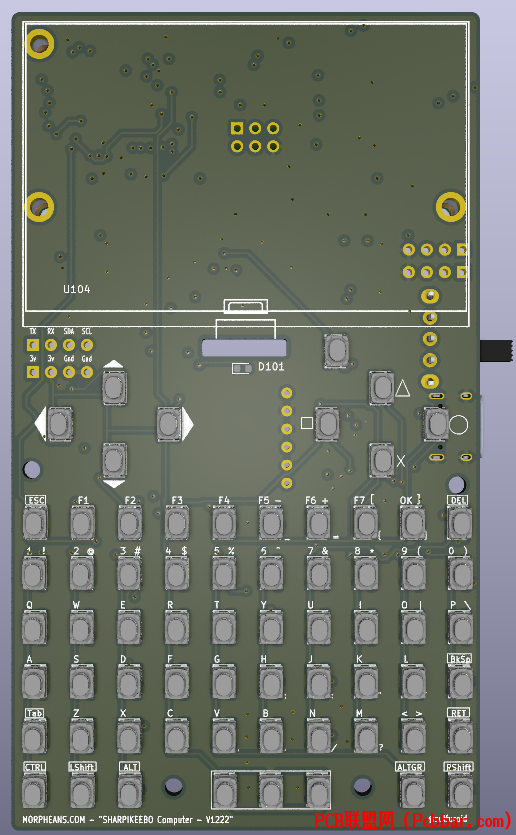Click the square symbol beside the action switch
The height and width of the screenshot is (835, 516).
click(x=307, y=423)
